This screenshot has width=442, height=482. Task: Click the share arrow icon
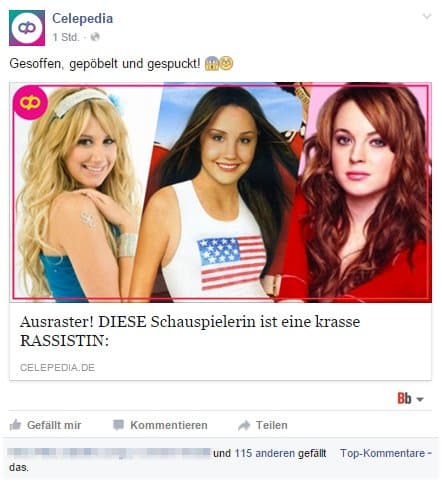coord(244,425)
